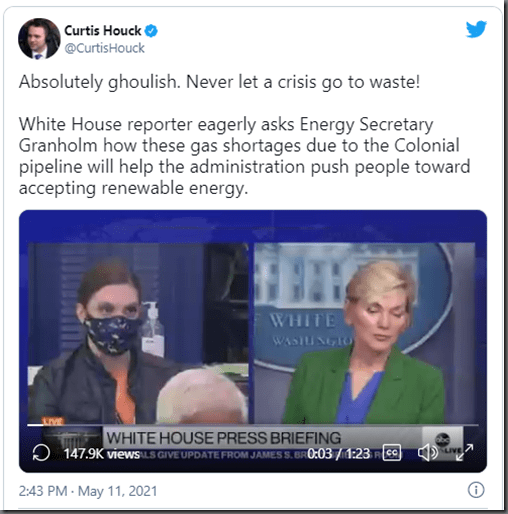Screen dimensions: 508x514
Task: Click the WHITE HOUSE PRESS BRIEFING banner
Action: click(x=223, y=438)
